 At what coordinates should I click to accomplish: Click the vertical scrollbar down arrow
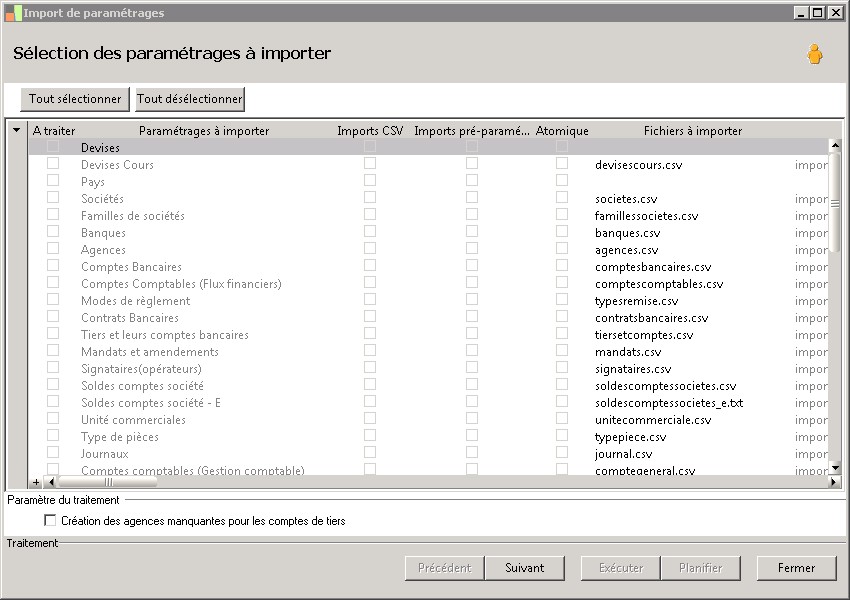(x=835, y=467)
